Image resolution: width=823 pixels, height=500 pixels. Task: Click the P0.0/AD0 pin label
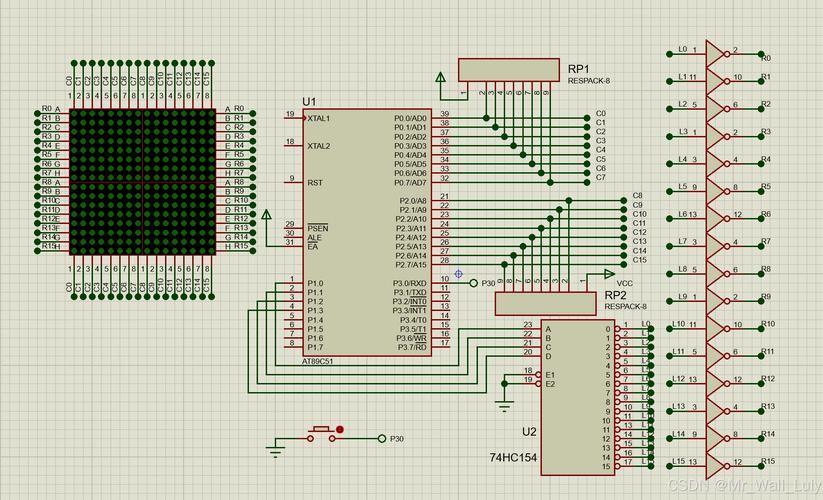pyautogui.click(x=410, y=119)
